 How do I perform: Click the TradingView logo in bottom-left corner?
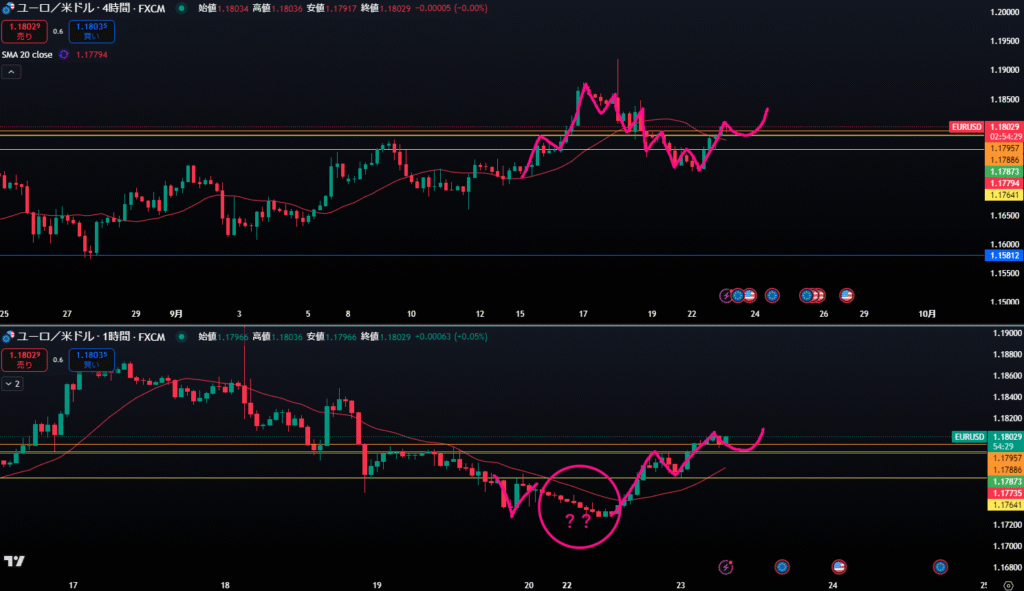pyautogui.click(x=14, y=562)
